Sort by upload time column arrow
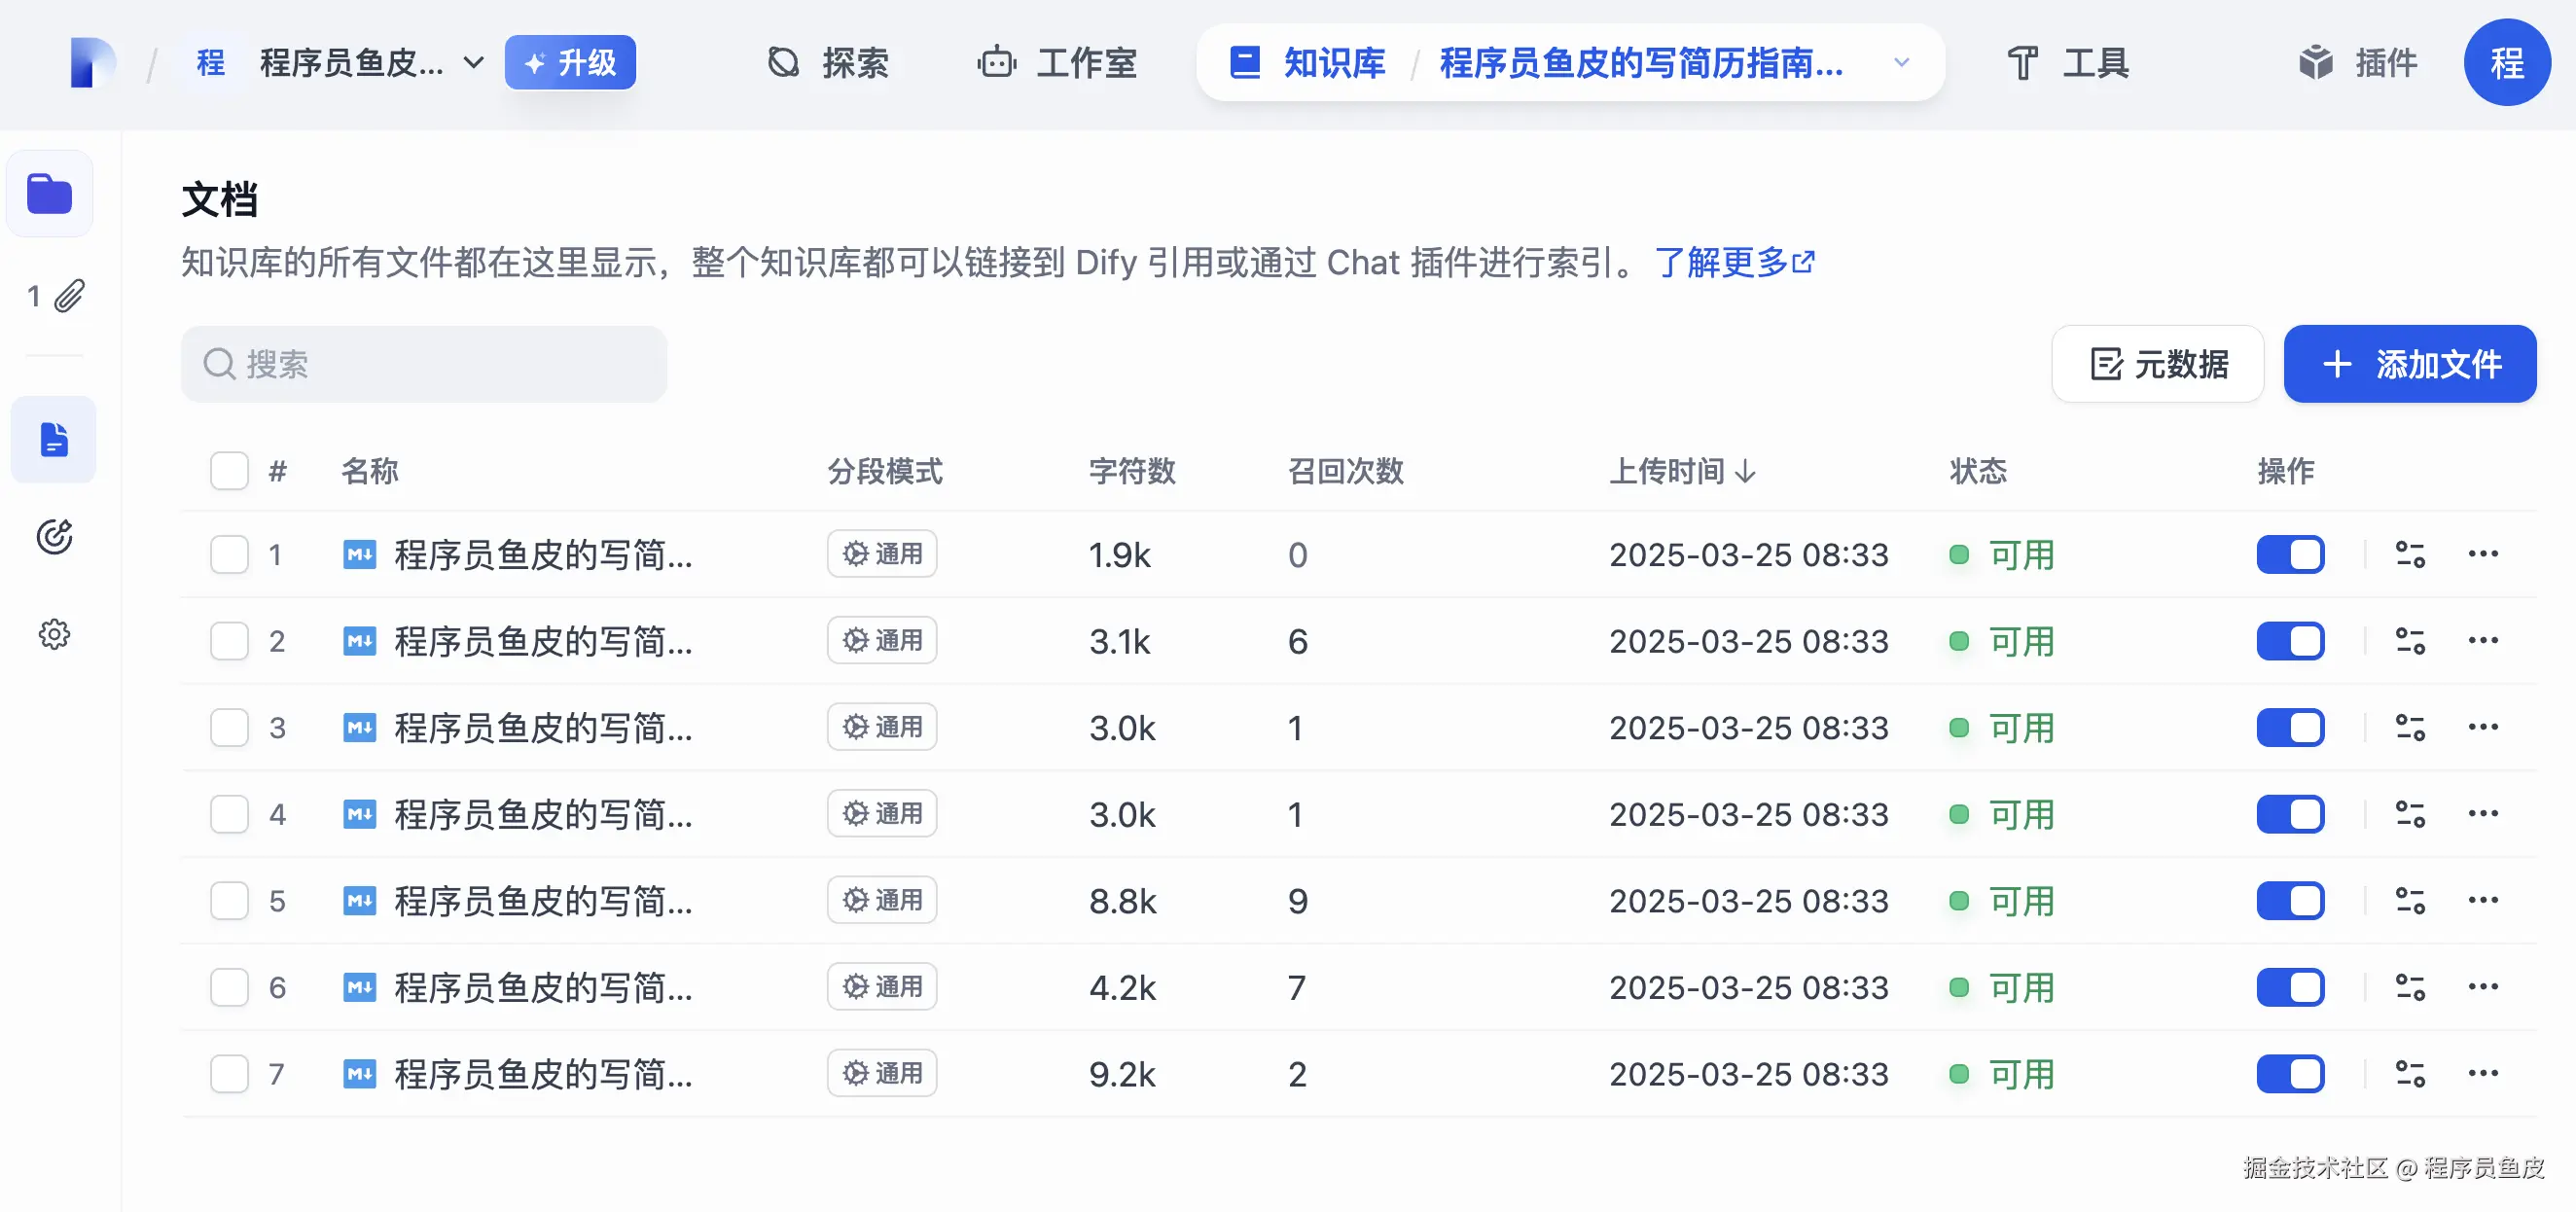The height and width of the screenshot is (1212, 2576). [x=1746, y=471]
